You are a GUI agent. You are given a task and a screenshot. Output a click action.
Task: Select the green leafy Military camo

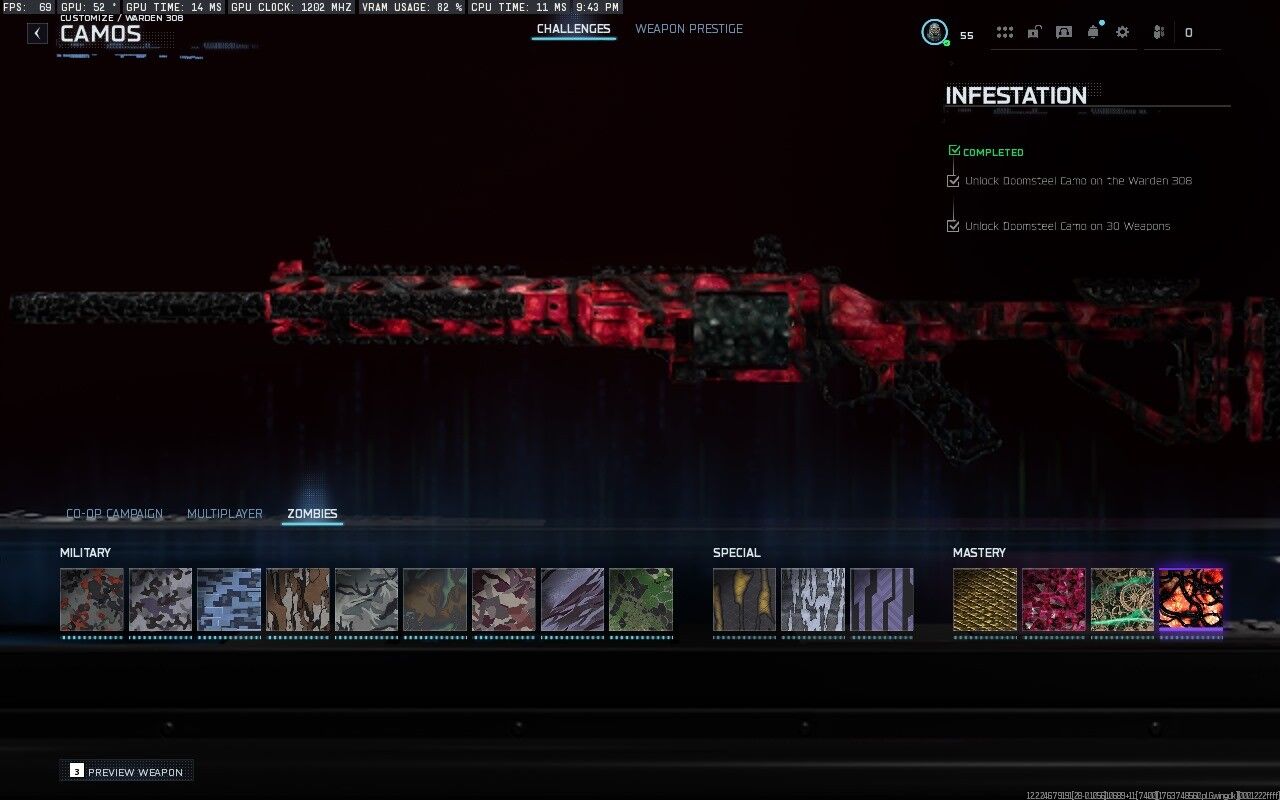pyautogui.click(x=641, y=600)
